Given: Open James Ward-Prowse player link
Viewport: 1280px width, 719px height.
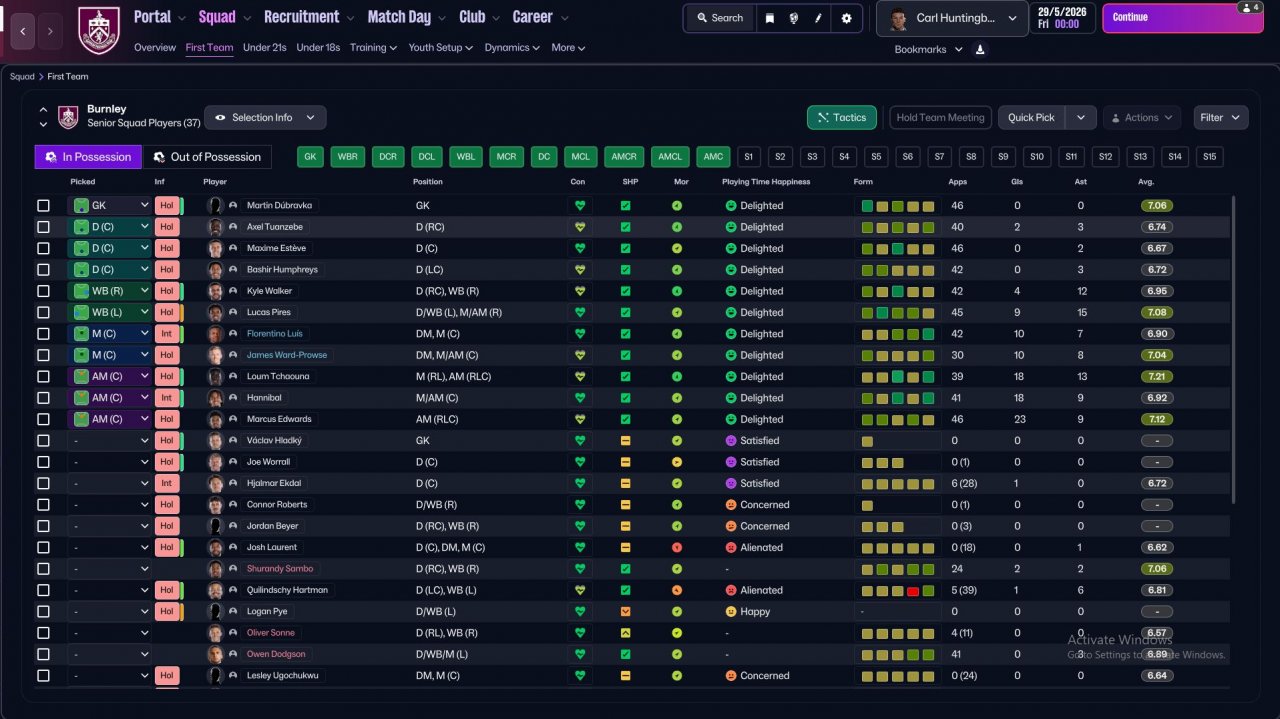Looking at the screenshot, I should click(287, 355).
